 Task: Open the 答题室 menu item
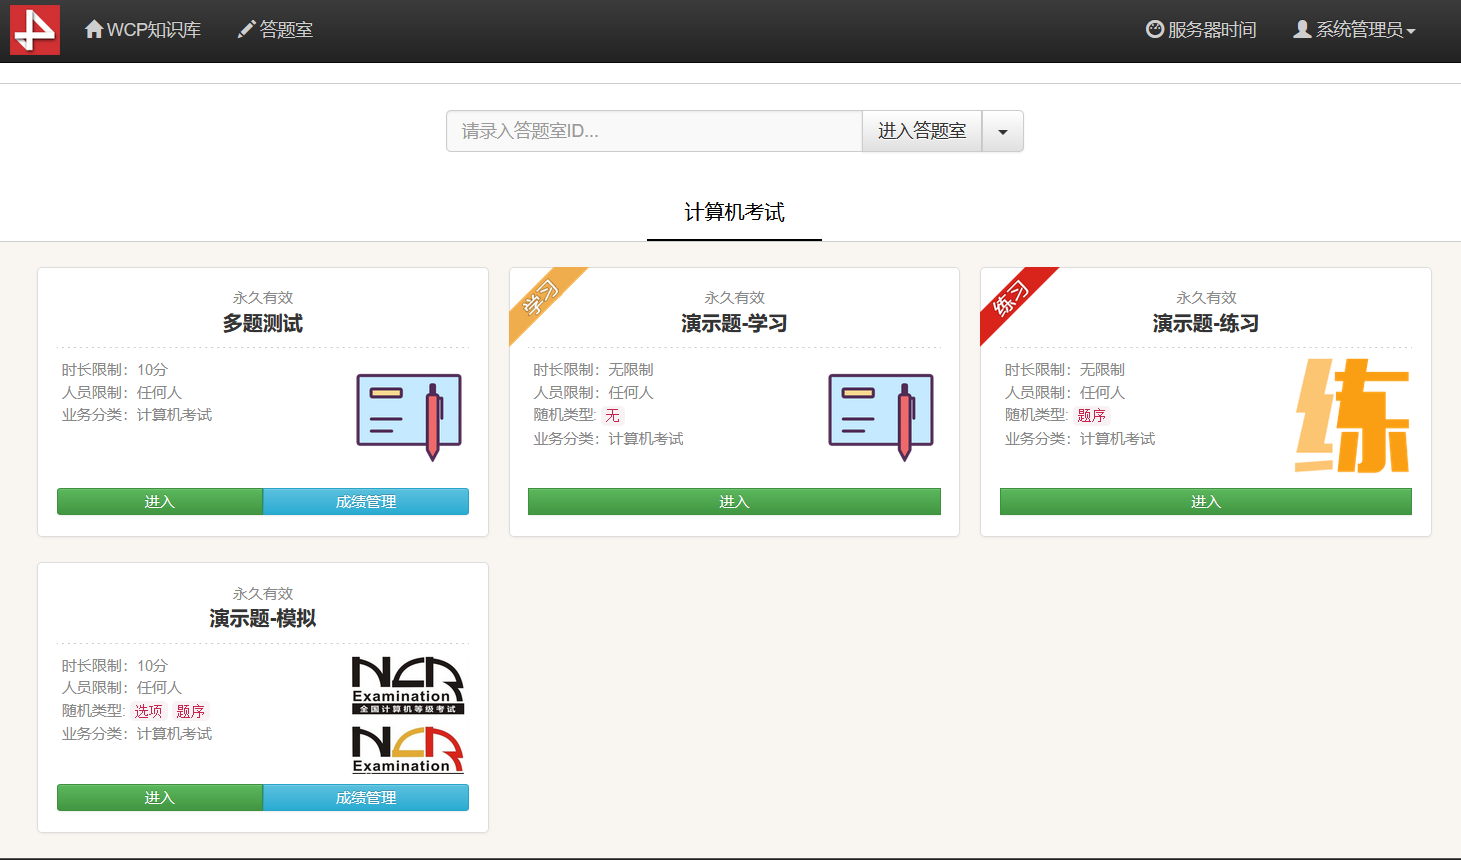[x=275, y=30]
